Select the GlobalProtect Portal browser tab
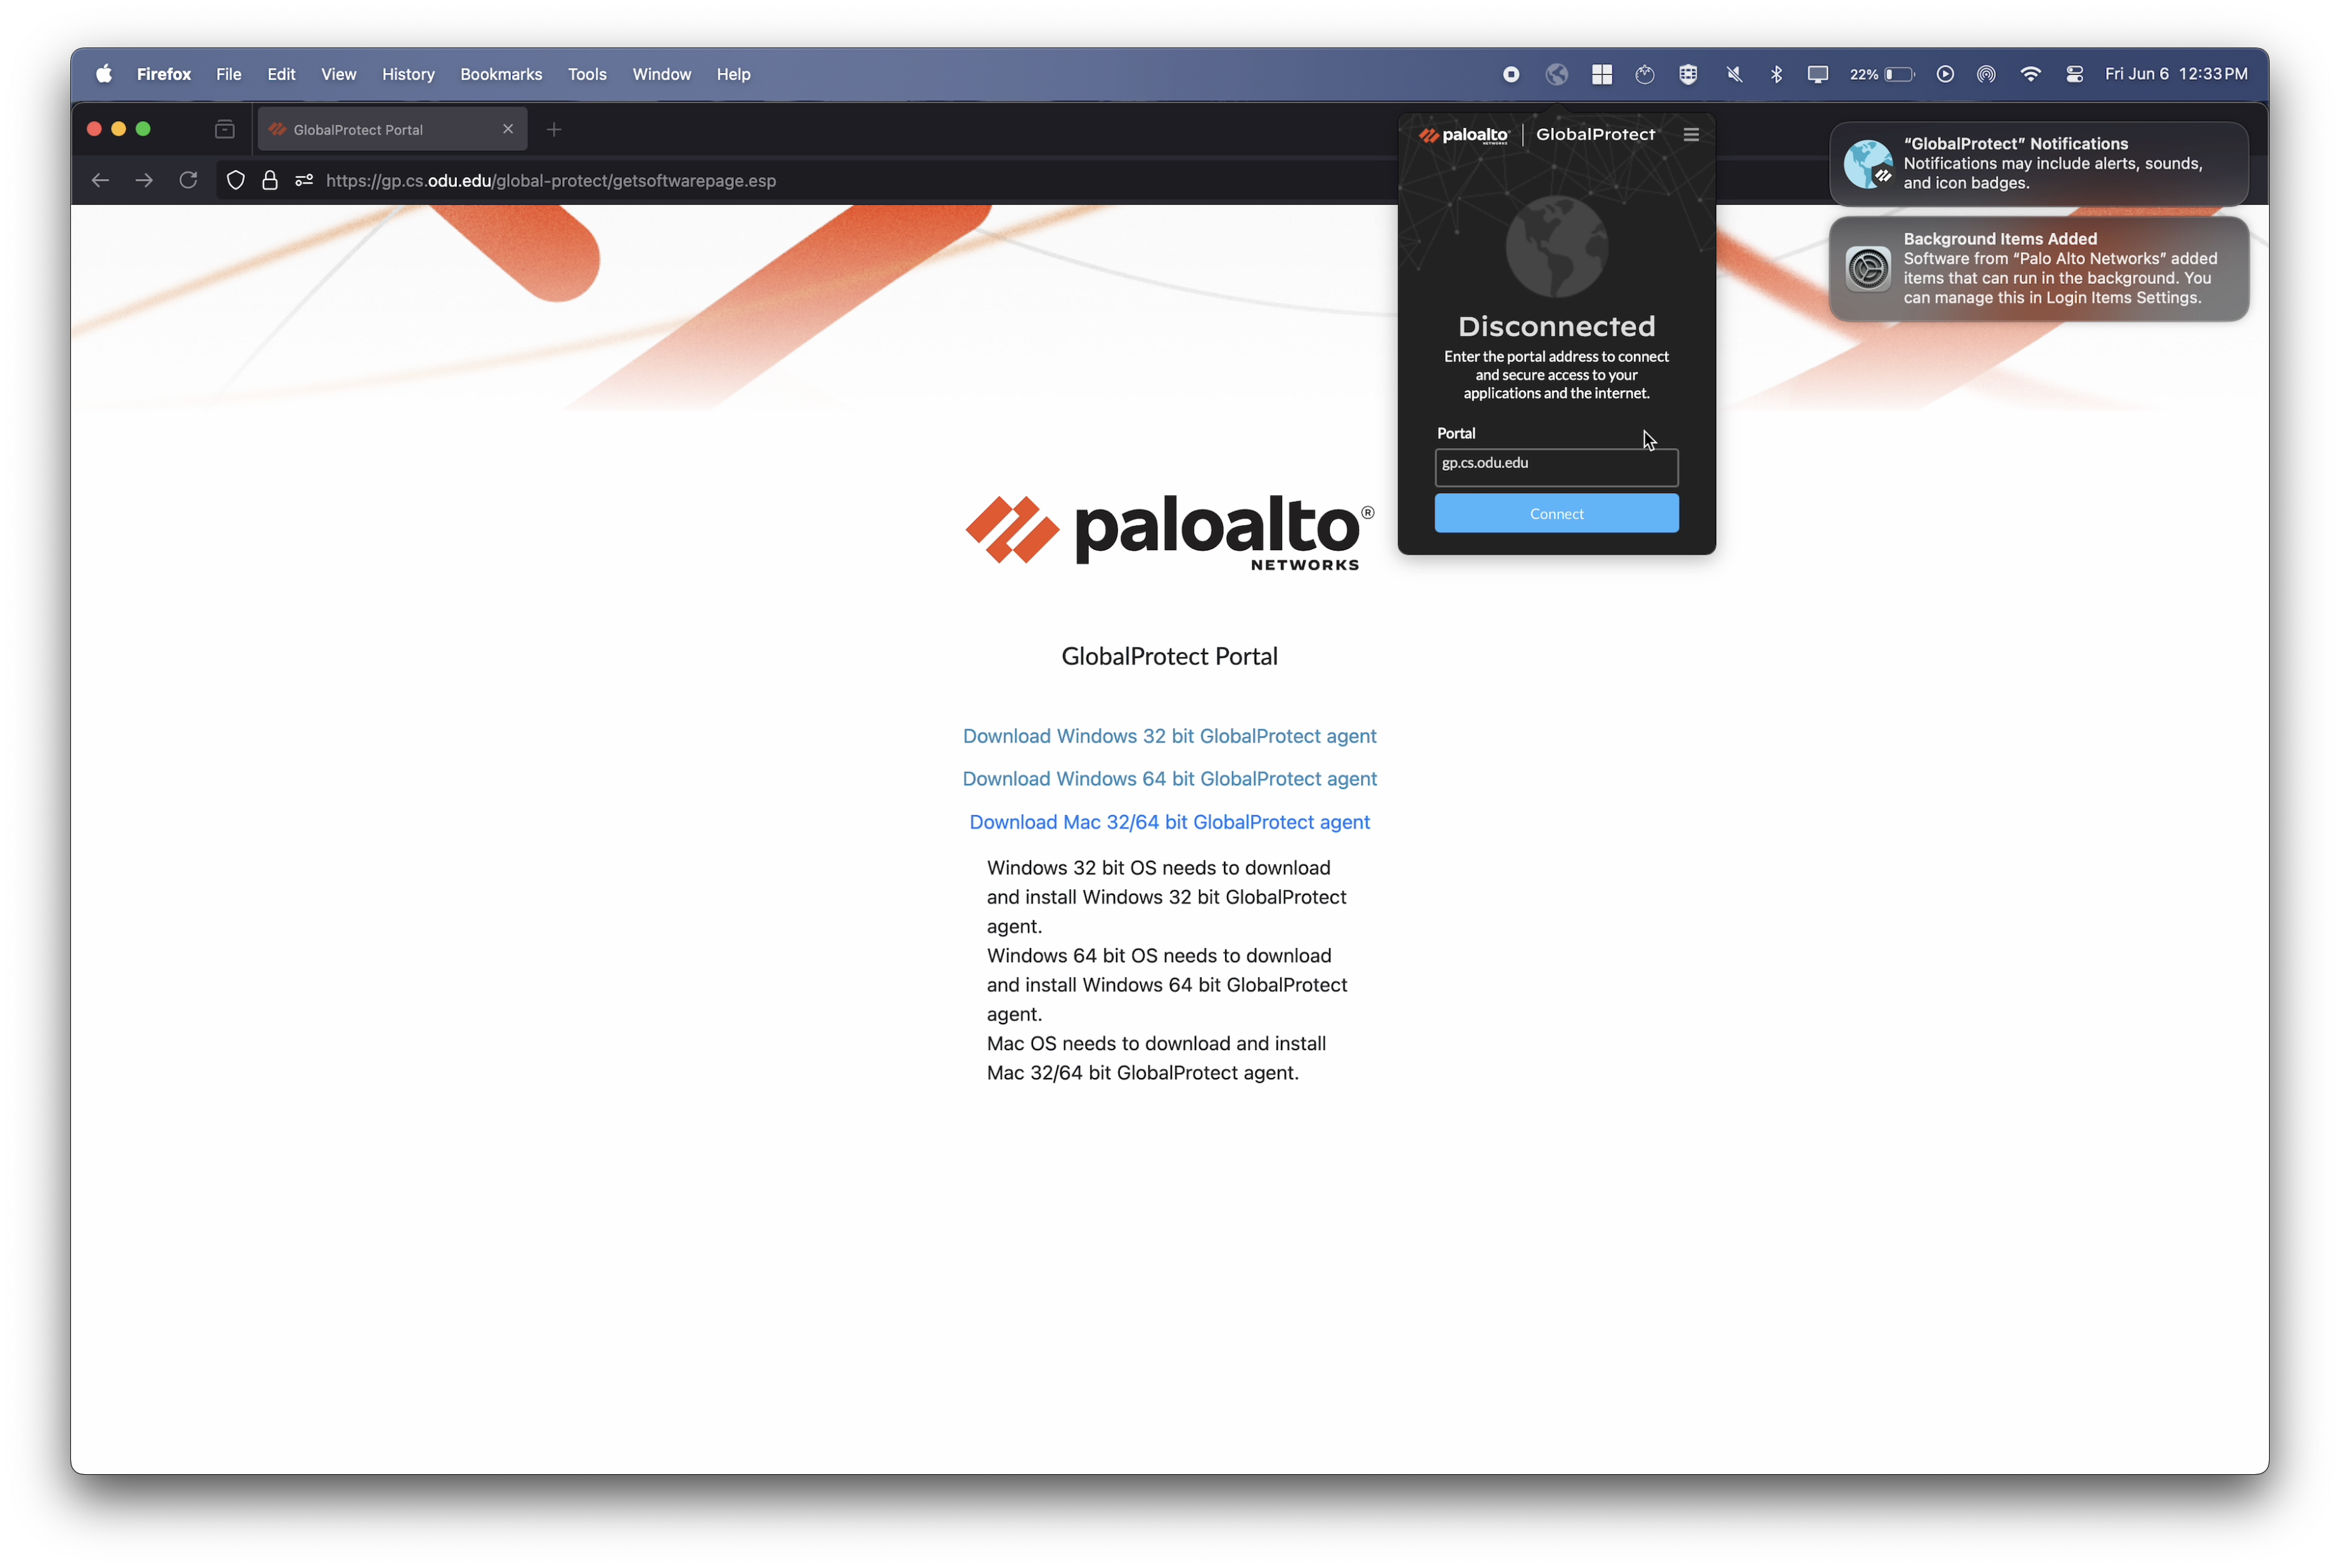The width and height of the screenshot is (2340, 1568). tap(392, 129)
